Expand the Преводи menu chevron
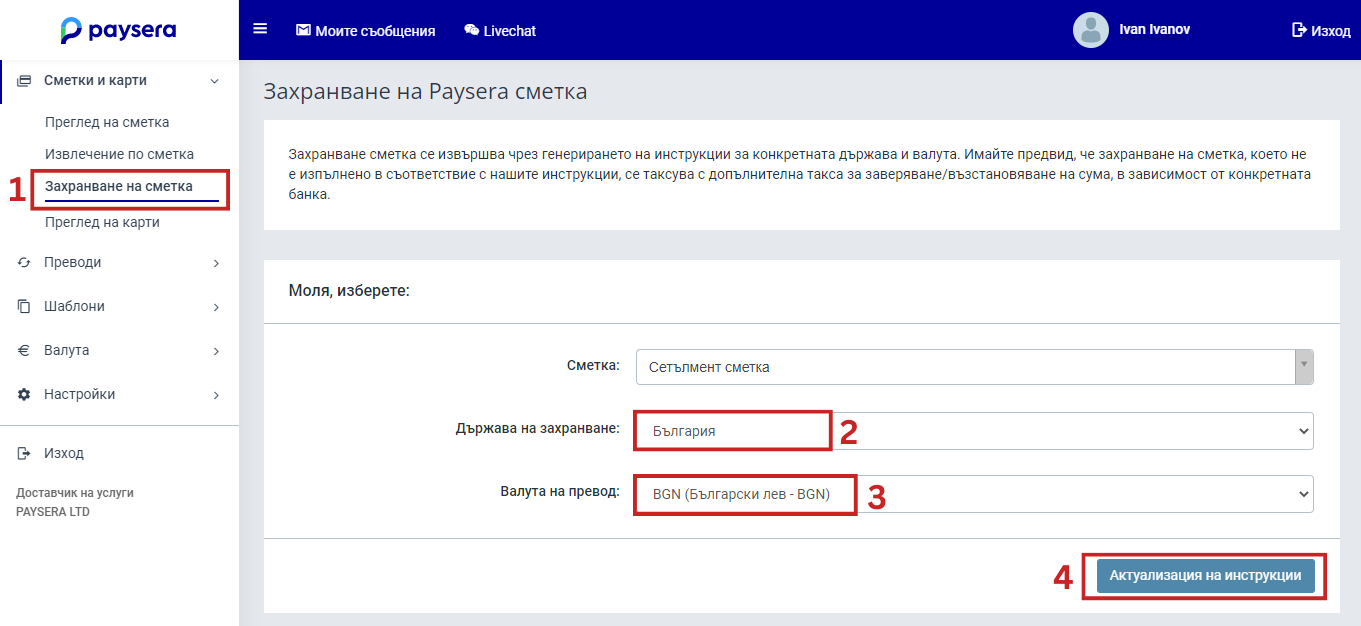1361x626 pixels. coord(216,264)
